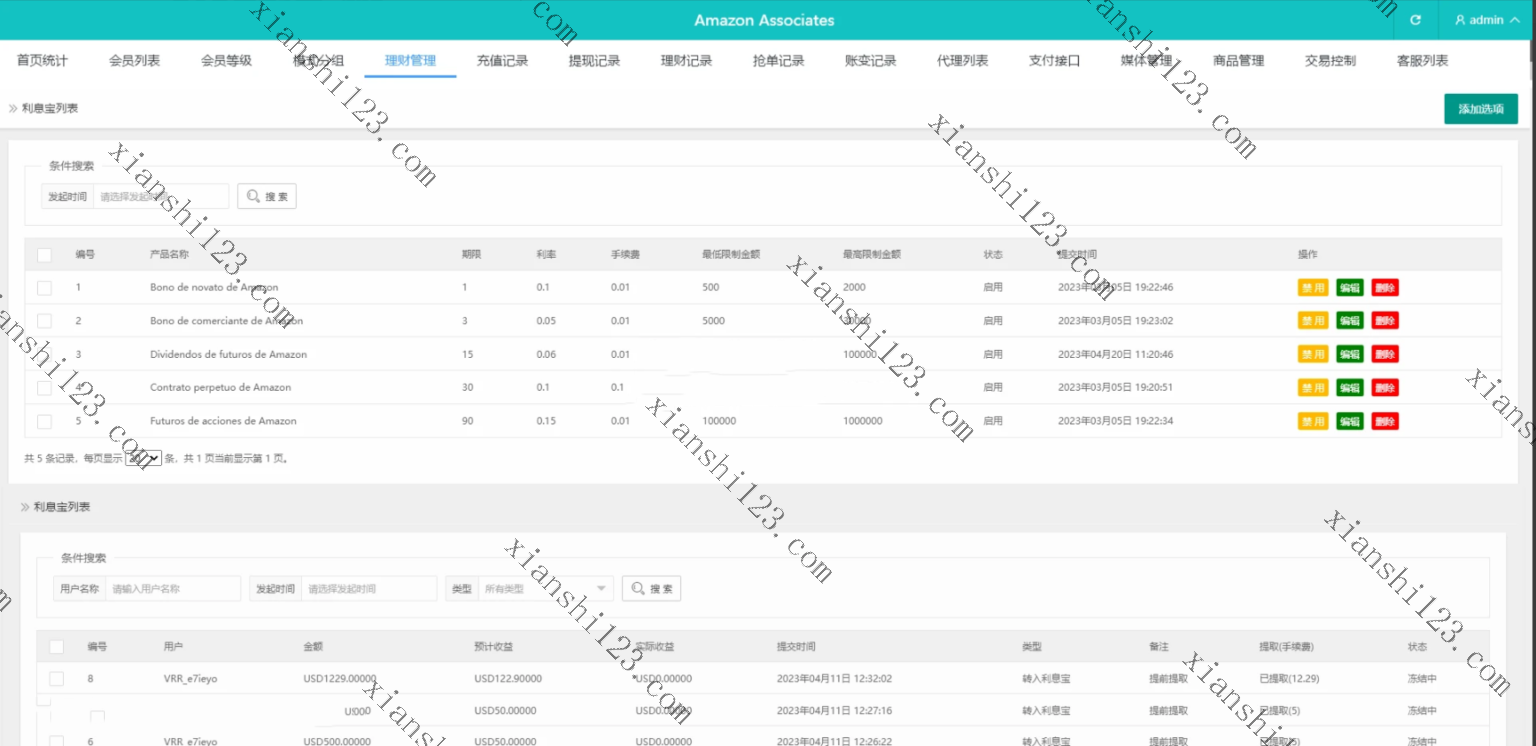The image size is (1536, 746).
Task: Check the box for Bono de novato row
Action: [44, 288]
